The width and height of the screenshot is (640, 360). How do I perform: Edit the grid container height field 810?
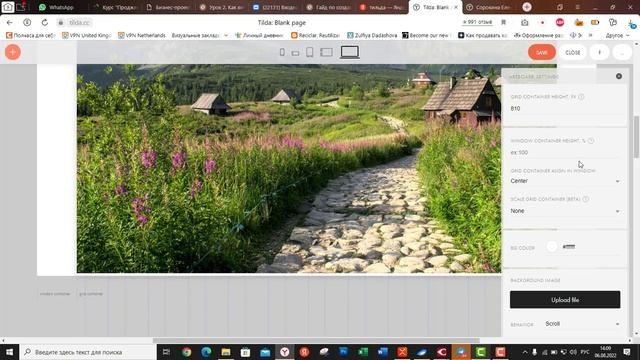click(x=565, y=109)
